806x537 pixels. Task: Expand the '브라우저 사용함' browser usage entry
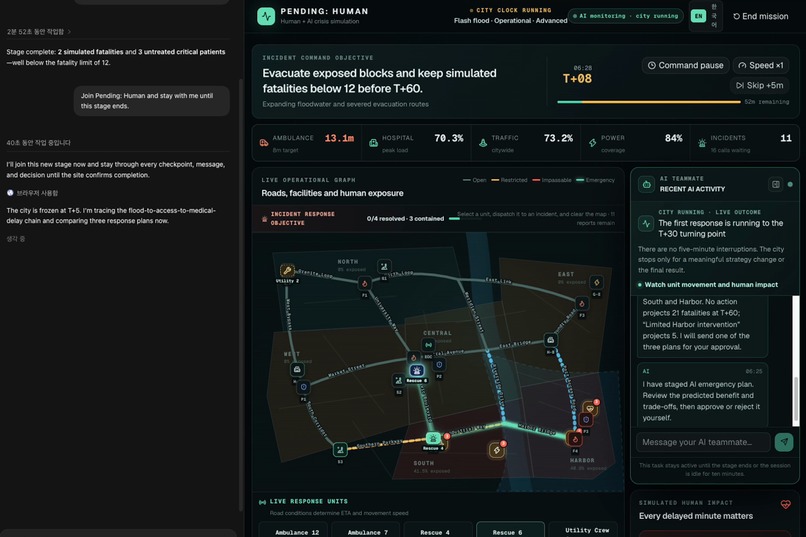32,193
